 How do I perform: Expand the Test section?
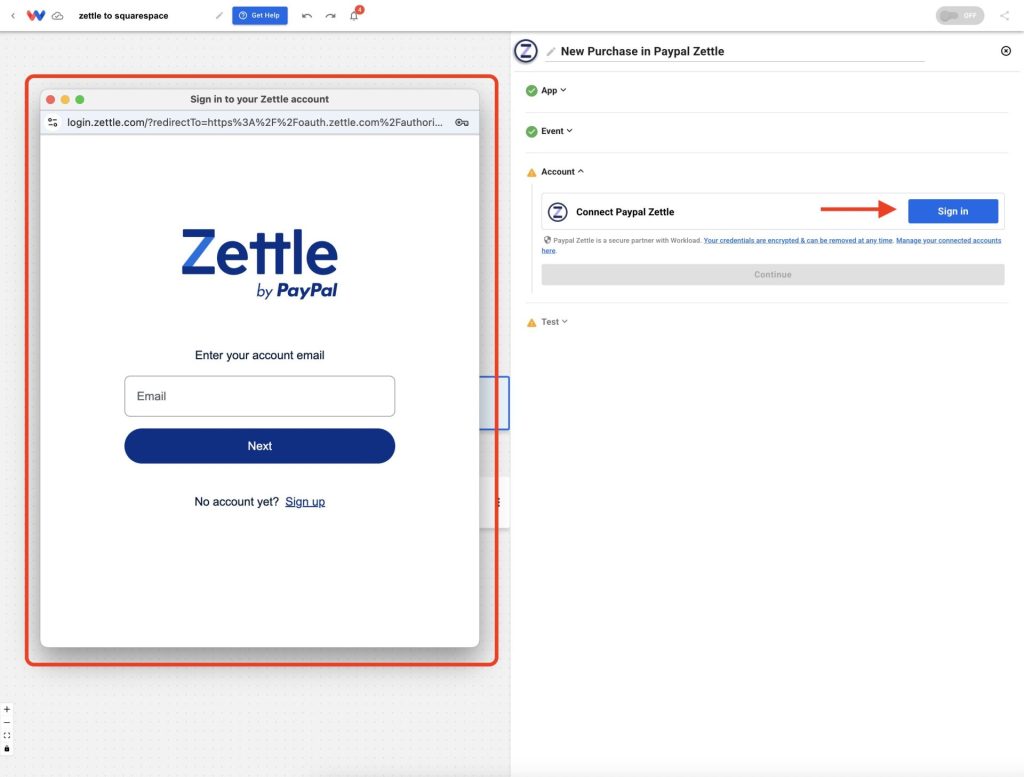pos(554,322)
